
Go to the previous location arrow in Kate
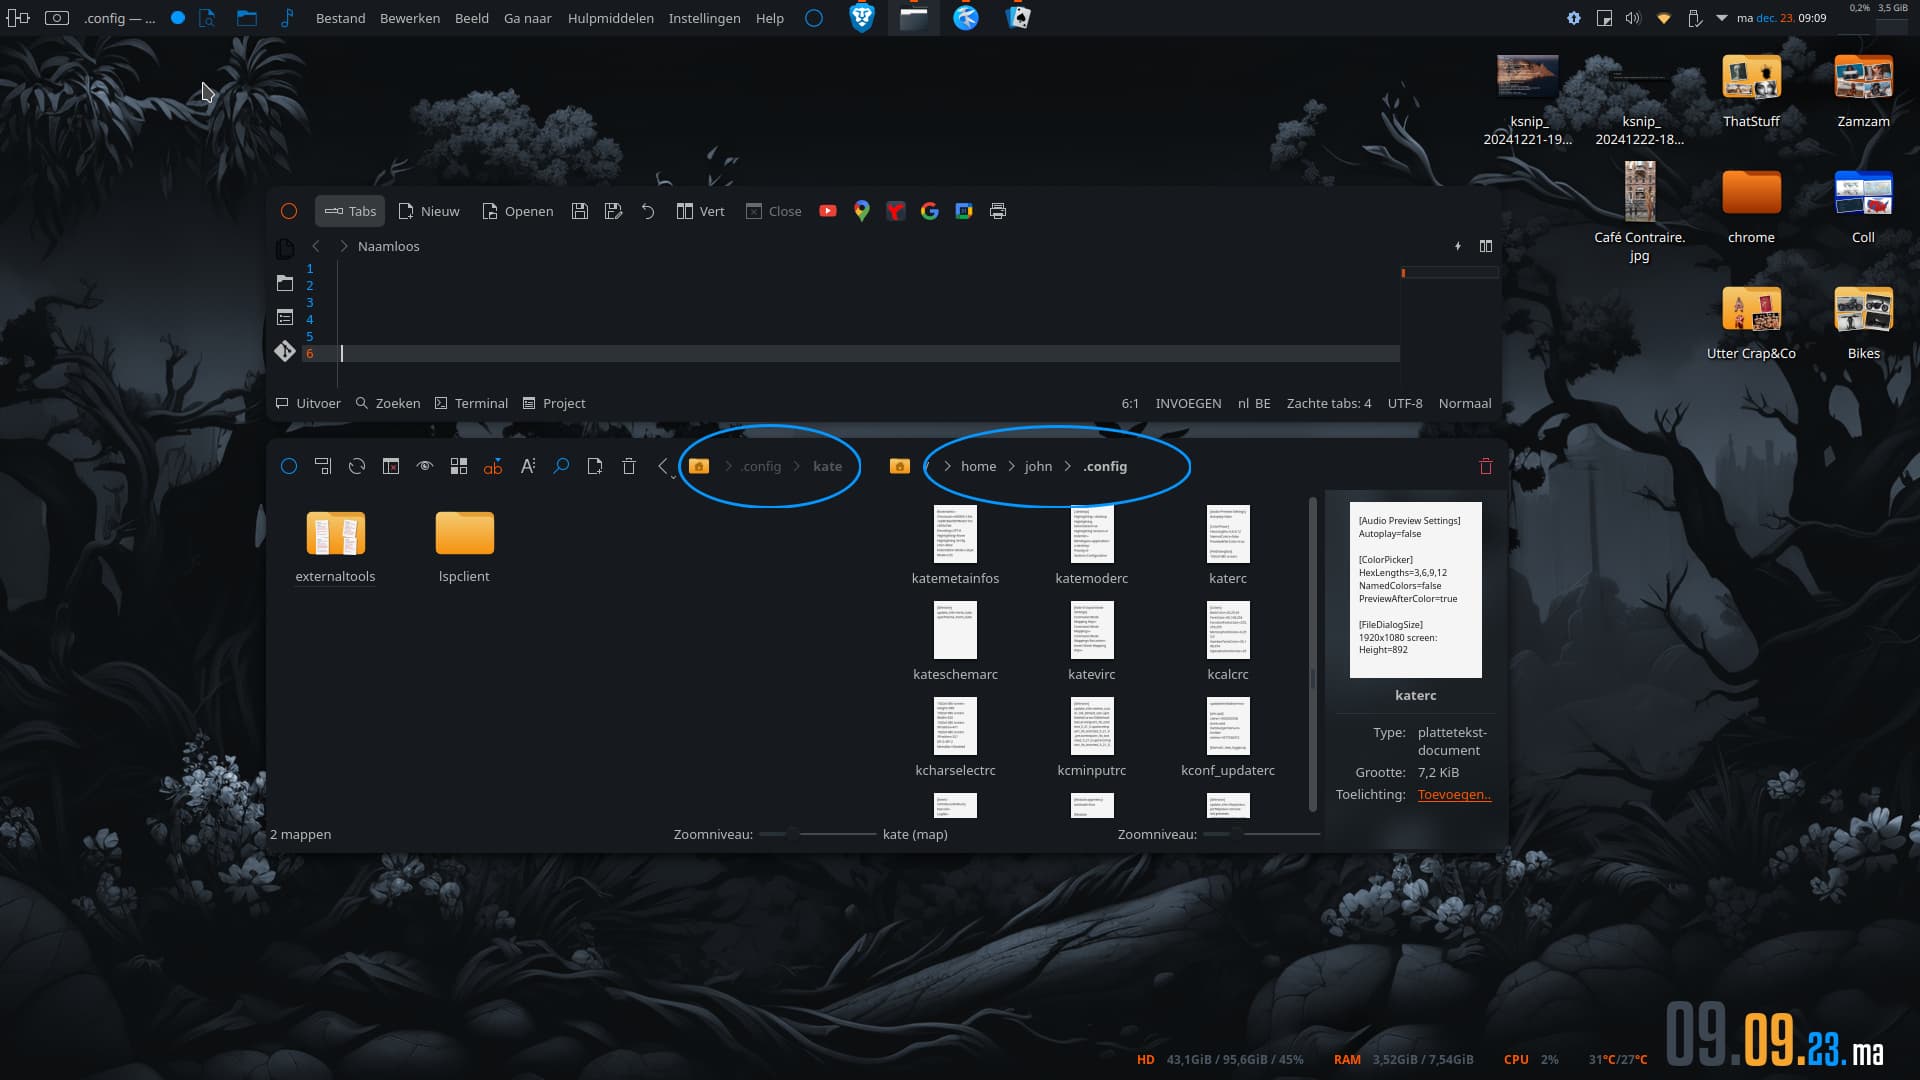316,246
